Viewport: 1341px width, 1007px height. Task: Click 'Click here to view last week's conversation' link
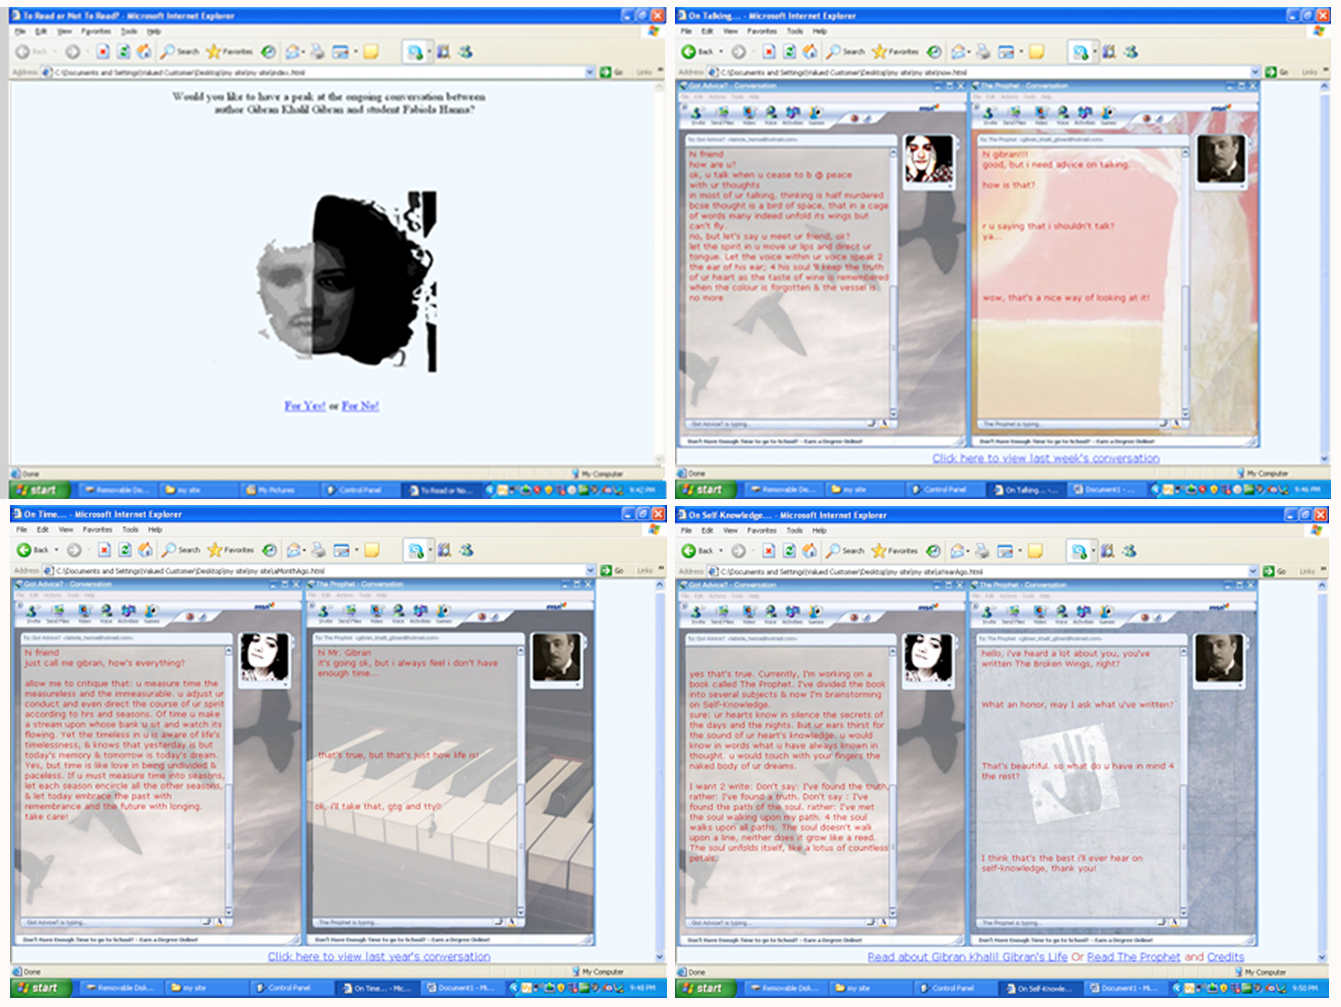point(1045,458)
